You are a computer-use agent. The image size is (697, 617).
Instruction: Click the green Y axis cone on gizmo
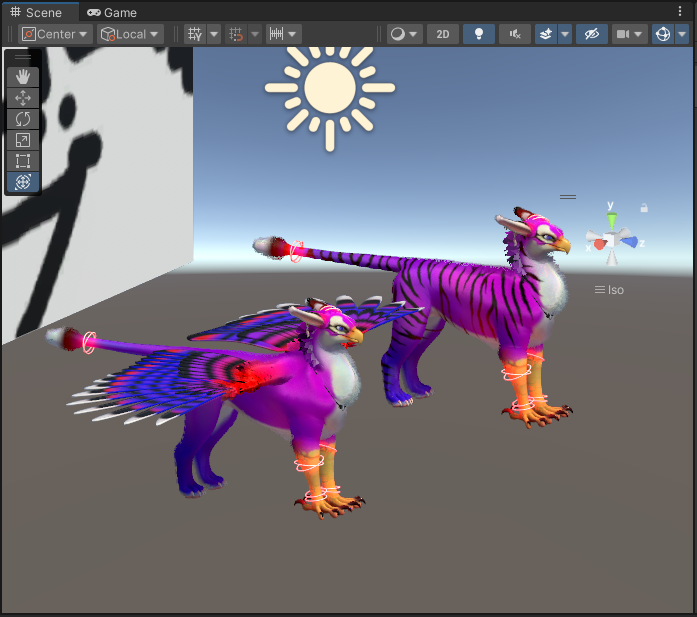pyautogui.click(x=612, y=219)
